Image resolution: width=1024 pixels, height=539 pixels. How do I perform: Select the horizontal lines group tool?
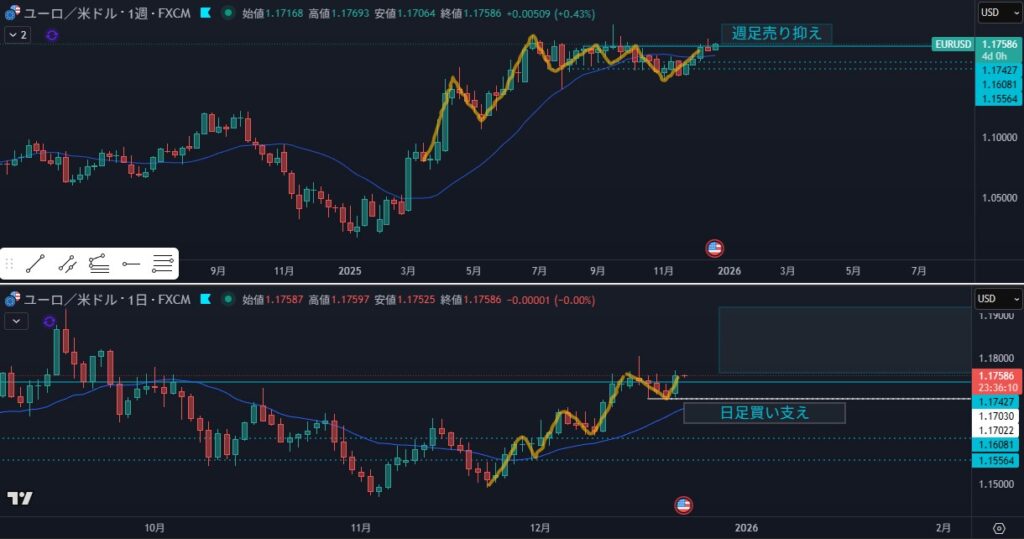(x=162, y=264)
